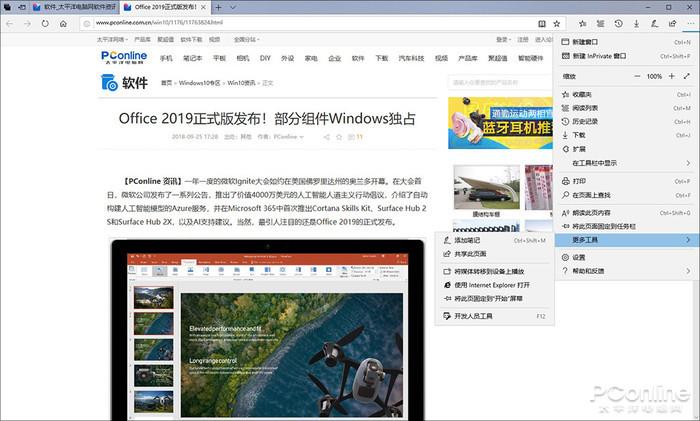Select 使用 Internet Explorer 打开
This screenshot has width=700, height=421.
495,285
